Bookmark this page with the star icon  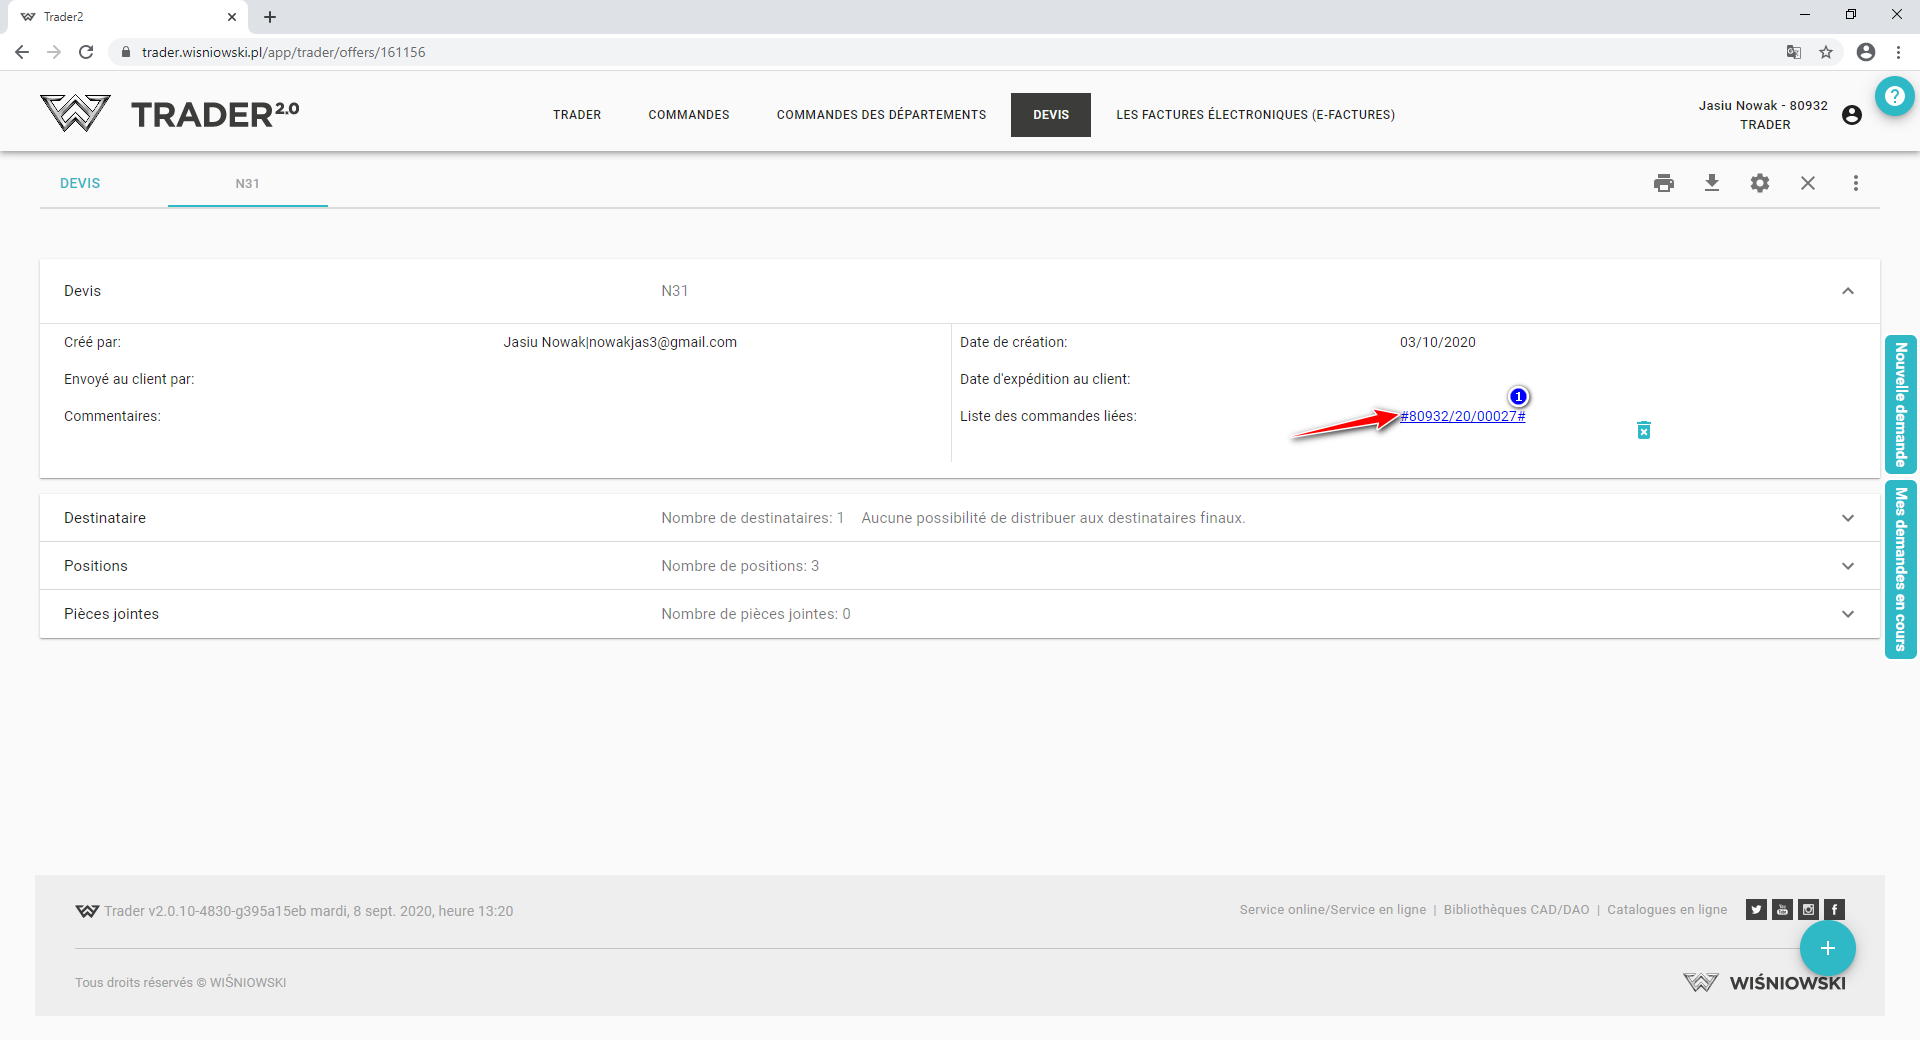coord(1826,52)
